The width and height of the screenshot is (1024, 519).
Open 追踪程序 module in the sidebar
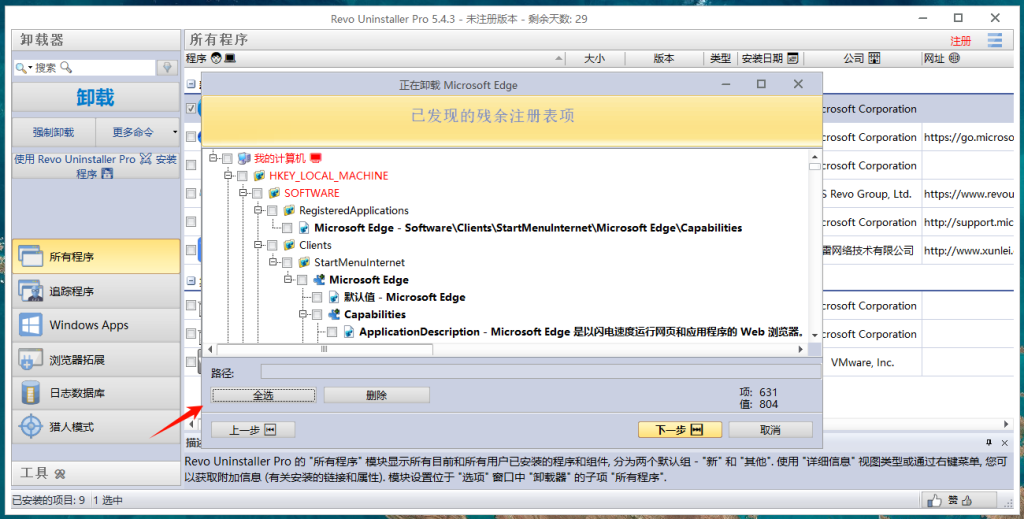pos(96,291)
